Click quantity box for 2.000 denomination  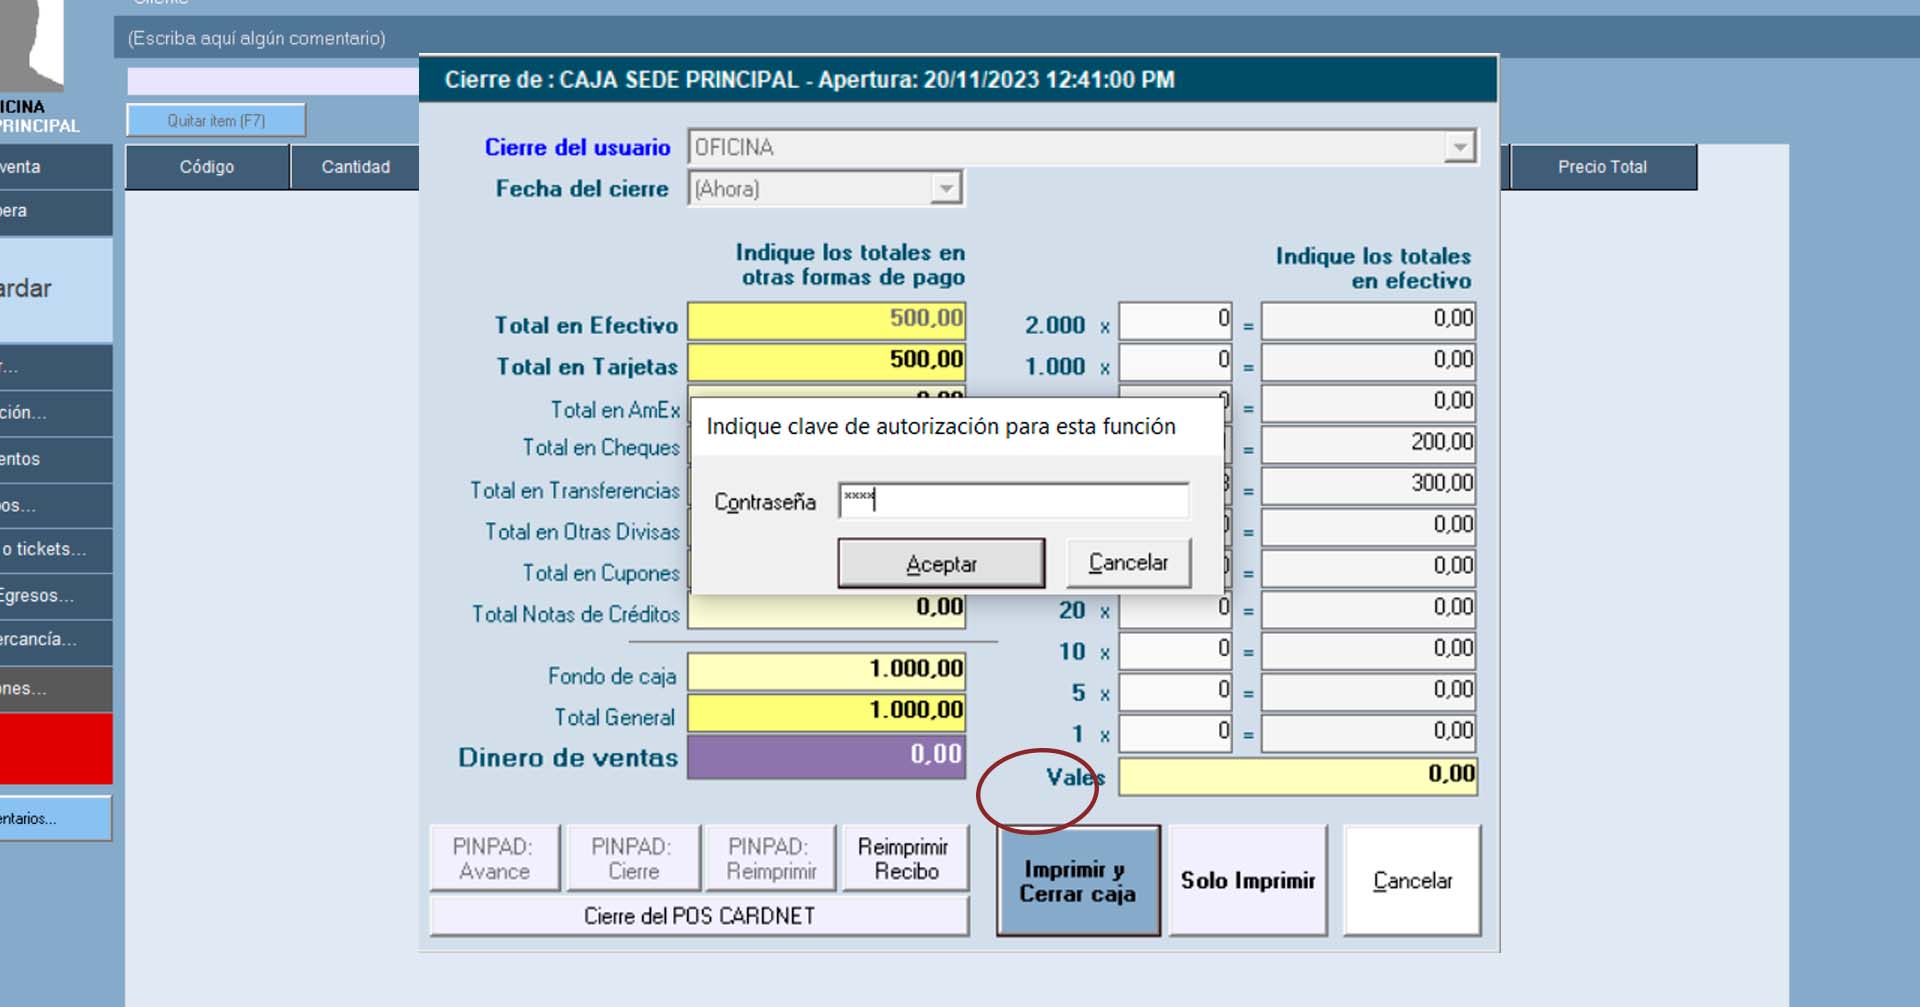(x=1174, y=322)
